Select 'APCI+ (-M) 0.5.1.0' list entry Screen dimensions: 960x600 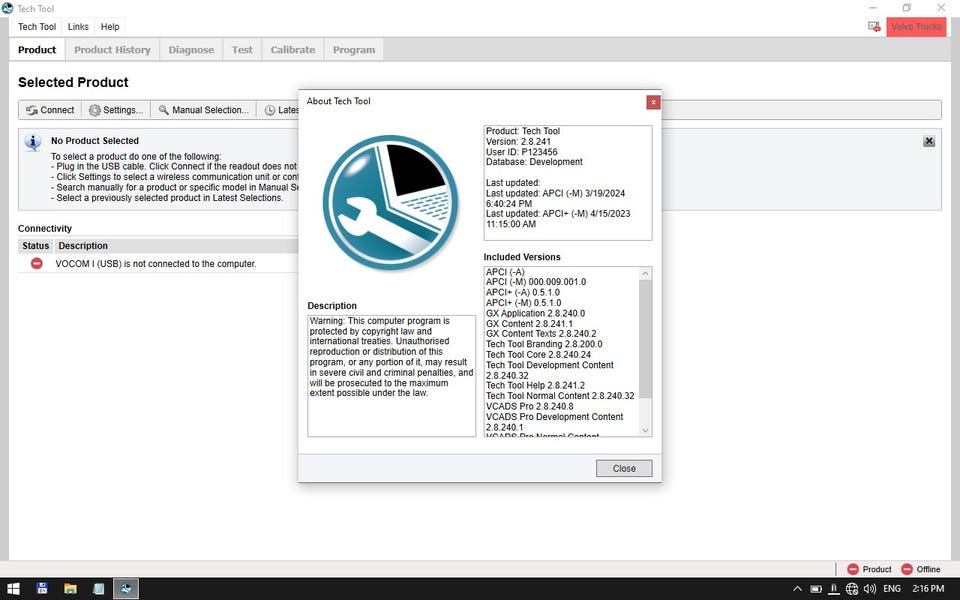coord(523,302)
